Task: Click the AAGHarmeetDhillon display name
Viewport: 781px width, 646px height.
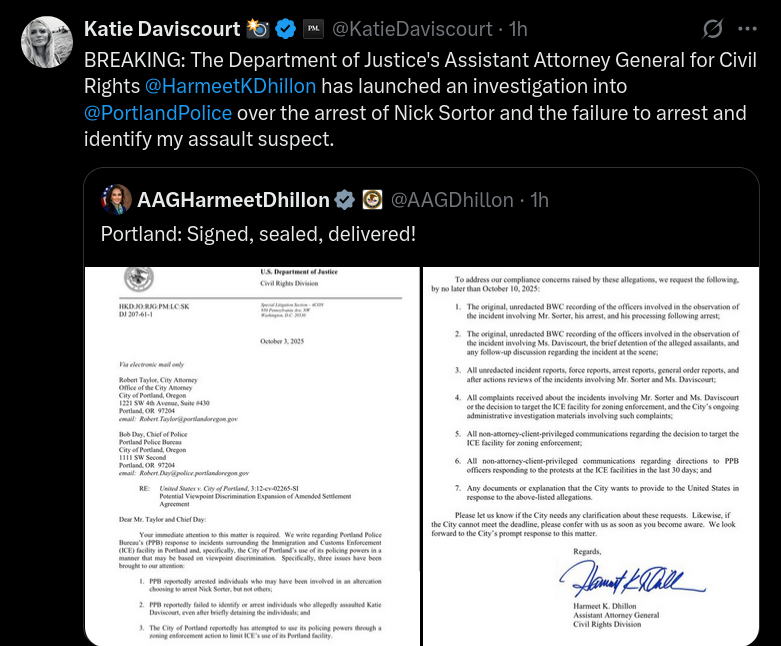Action: [233, 200]
